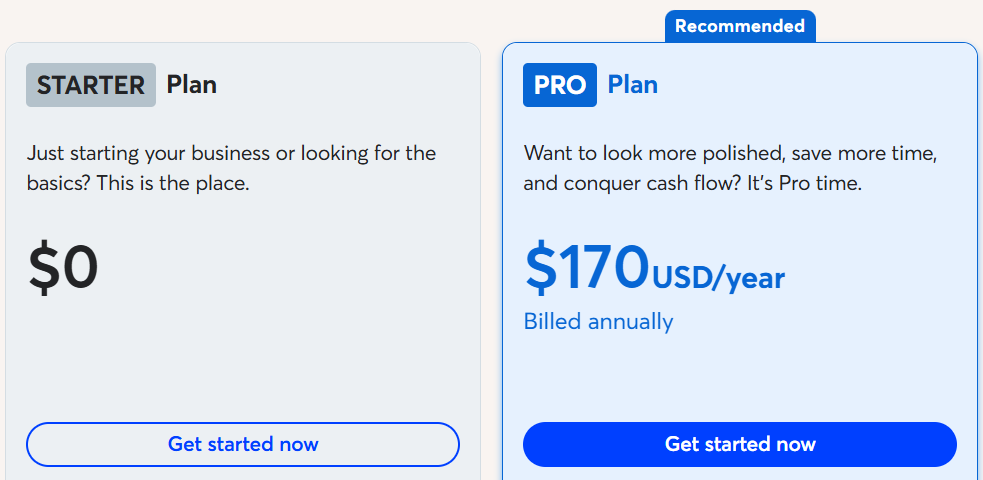This screenshot has height=480, width=983.
Task: Click the Recommended badge above Pro plan
Action: coord(740,26)
